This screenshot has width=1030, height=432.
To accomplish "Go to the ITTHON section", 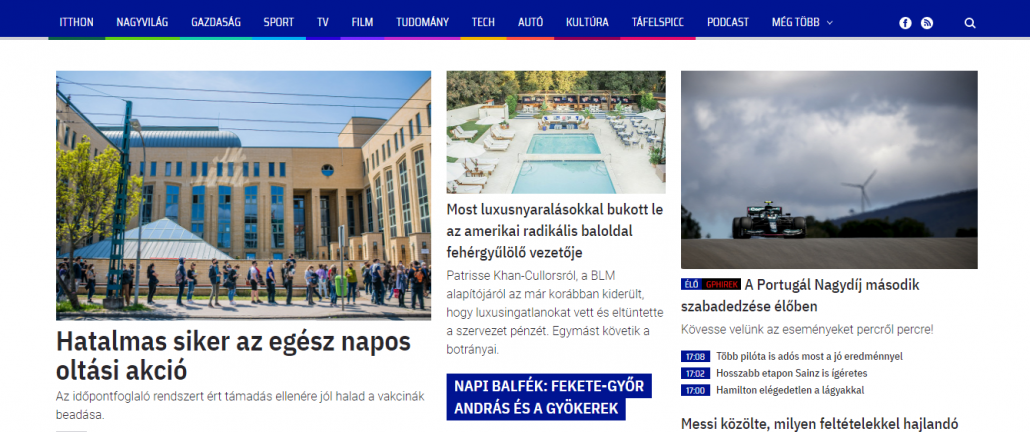I will 76,22.
